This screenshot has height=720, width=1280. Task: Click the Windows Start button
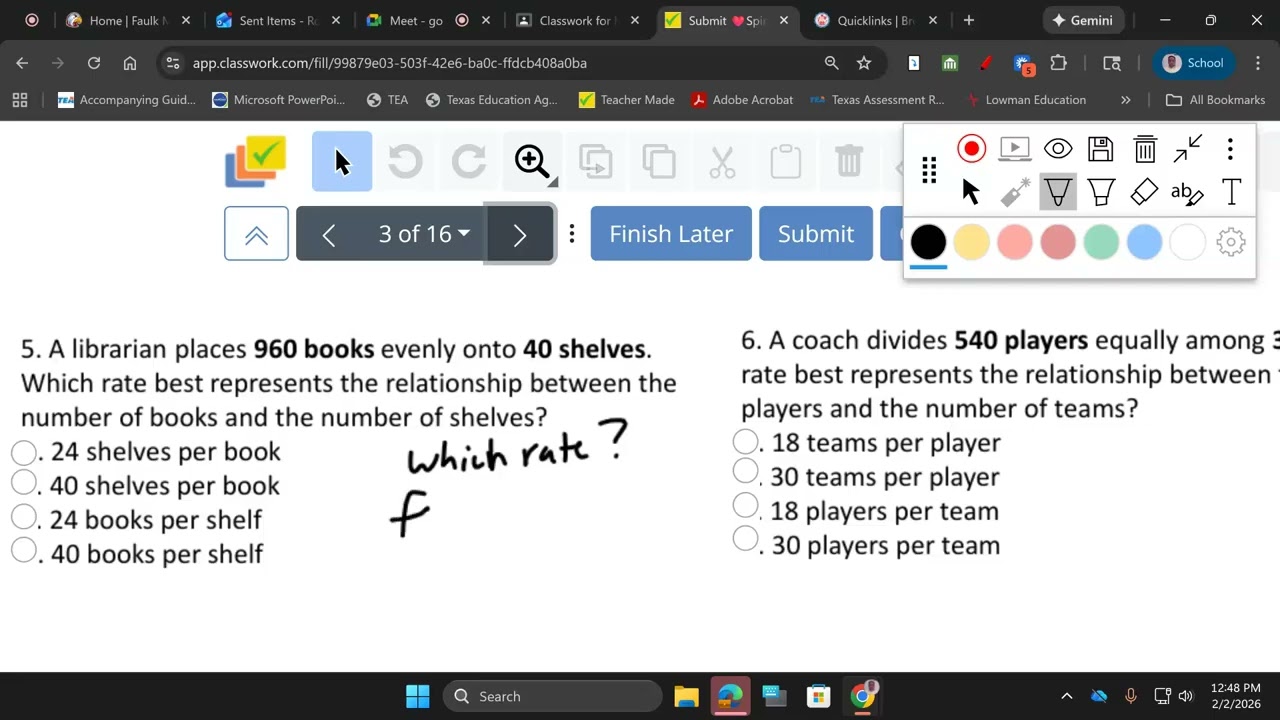point(418,696)
